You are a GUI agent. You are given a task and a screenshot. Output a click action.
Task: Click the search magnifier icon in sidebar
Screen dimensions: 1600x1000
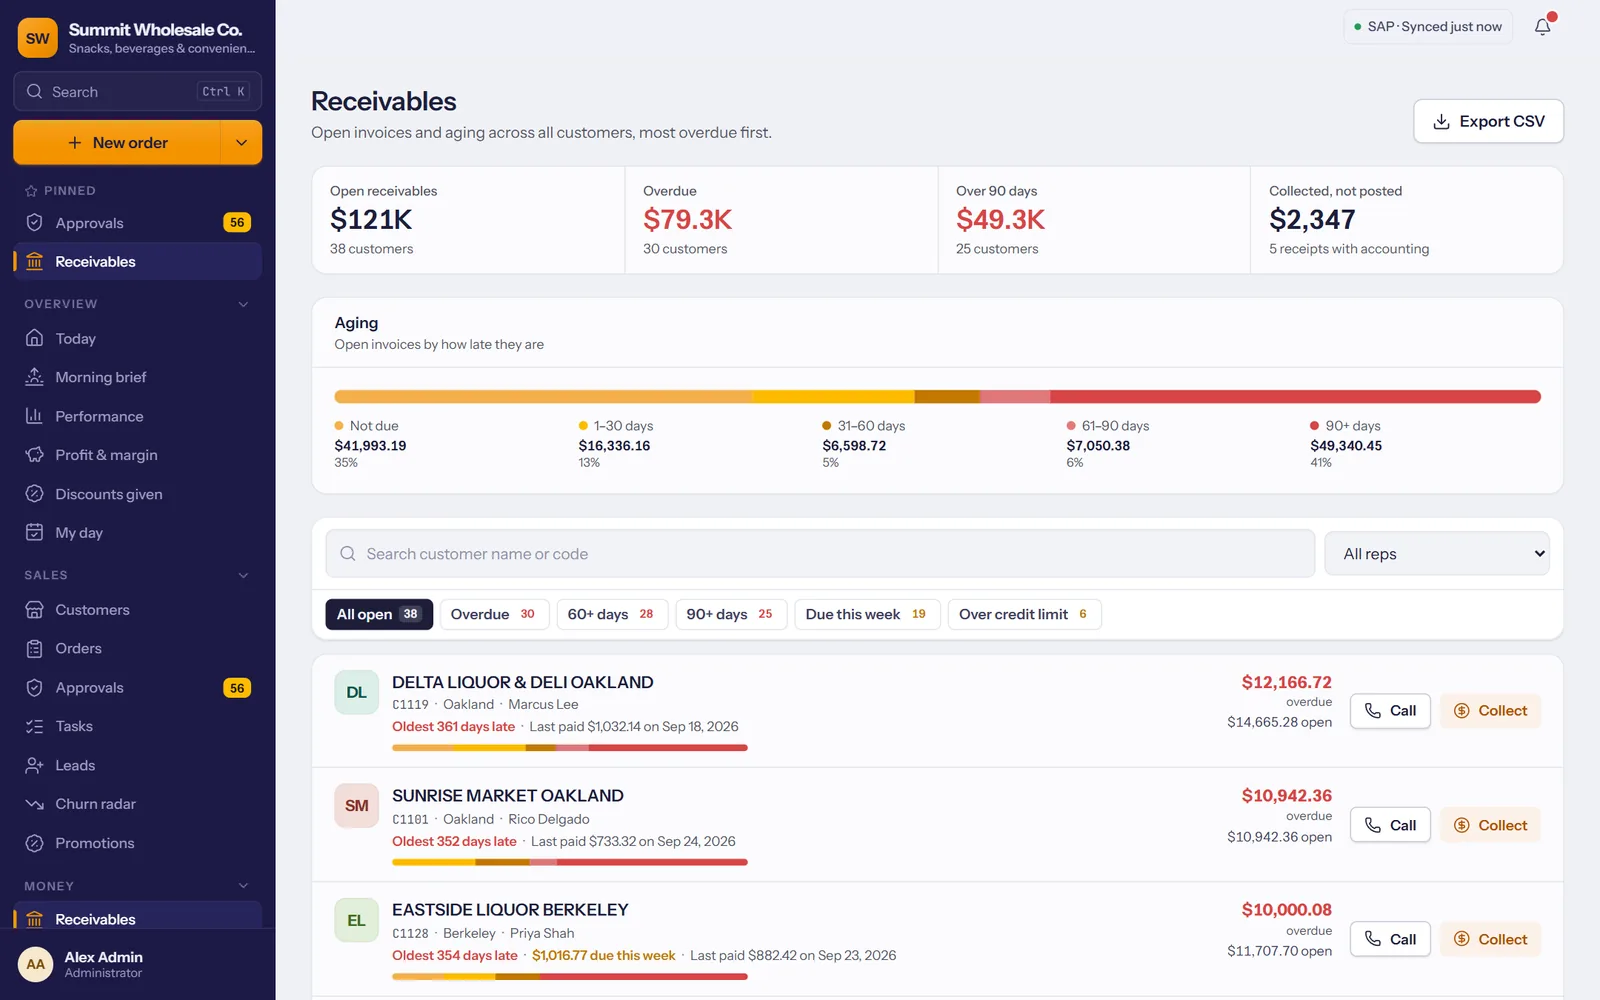pos(35,91)
